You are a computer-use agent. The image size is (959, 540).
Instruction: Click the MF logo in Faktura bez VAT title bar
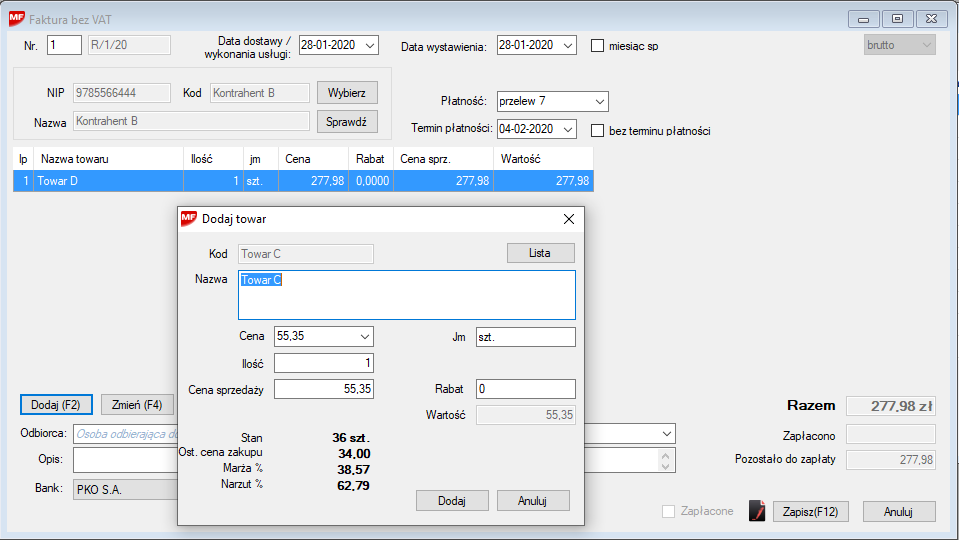point(17,18)
